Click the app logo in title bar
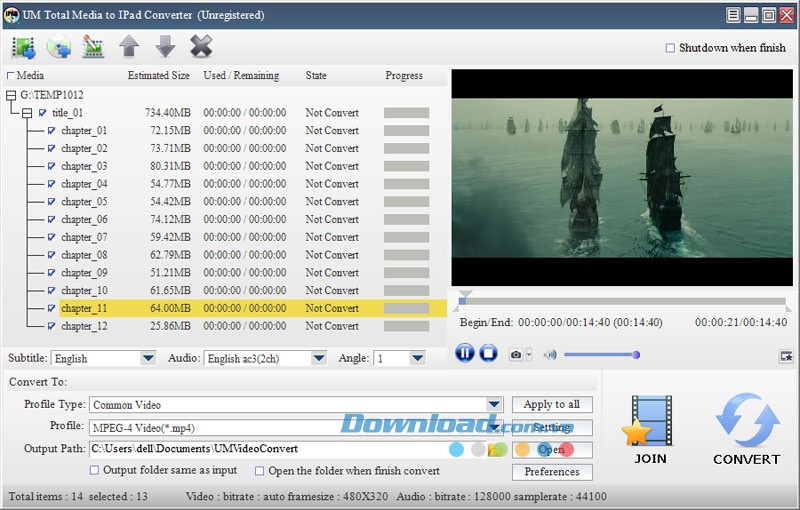The height and width of the screenshot is (510, 800). click(11, 15)
